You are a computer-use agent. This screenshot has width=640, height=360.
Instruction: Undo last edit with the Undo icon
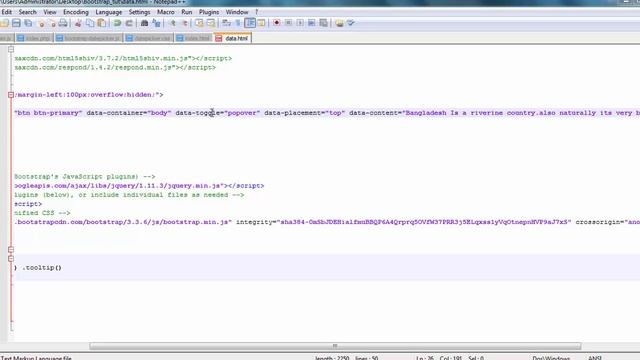(x=118, y=23)
